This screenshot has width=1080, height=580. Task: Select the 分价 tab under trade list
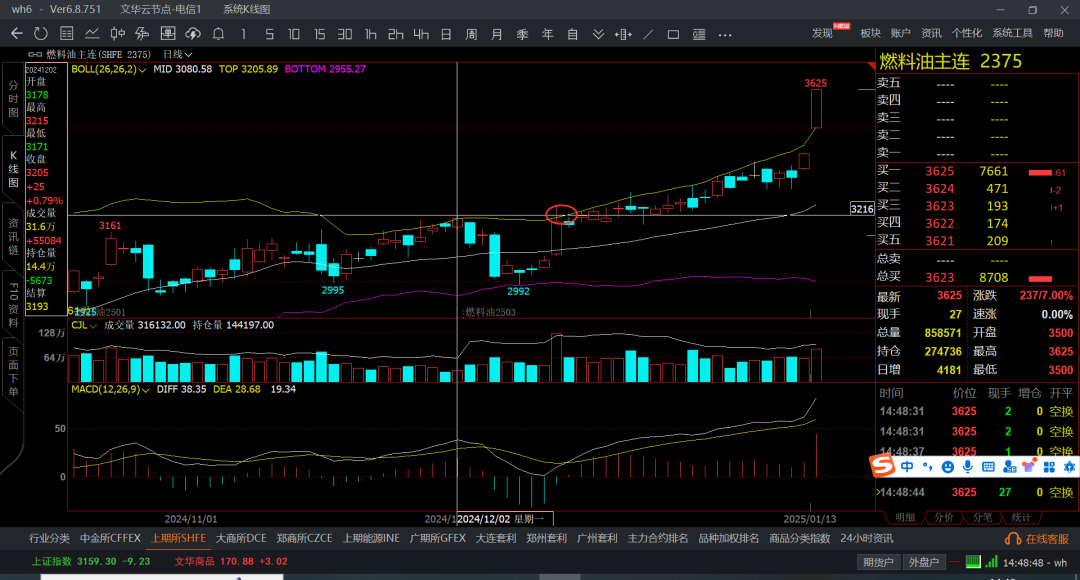coord(943,517)
